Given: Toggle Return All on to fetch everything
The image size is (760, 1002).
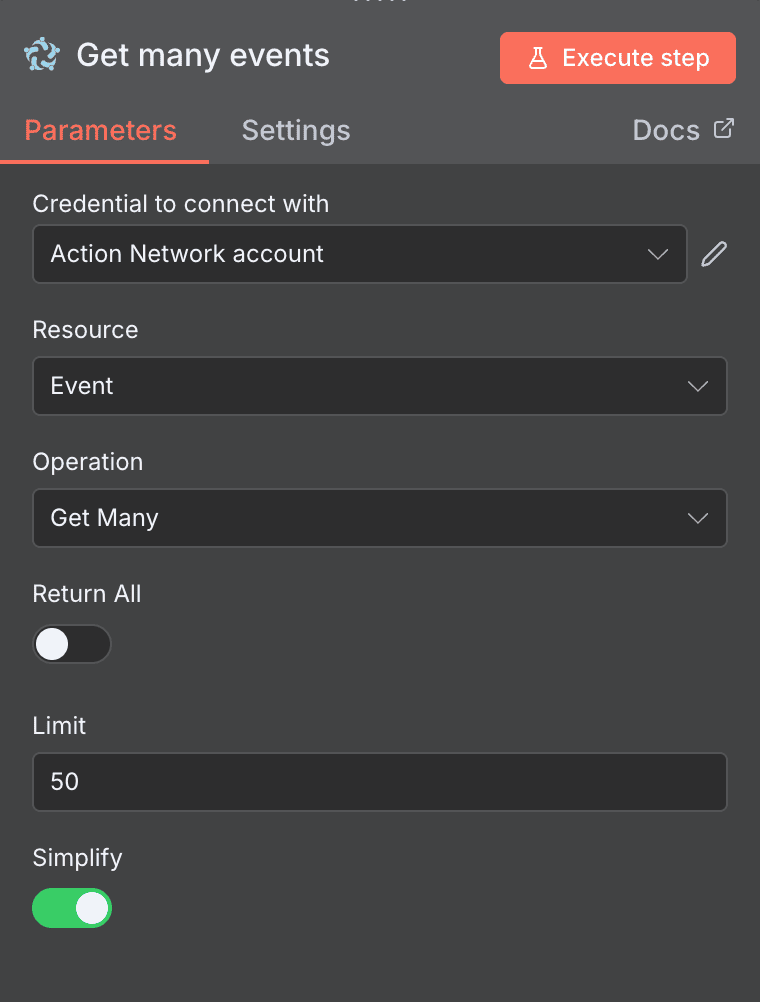Looking at the screenshot, I should pos(72,644).
